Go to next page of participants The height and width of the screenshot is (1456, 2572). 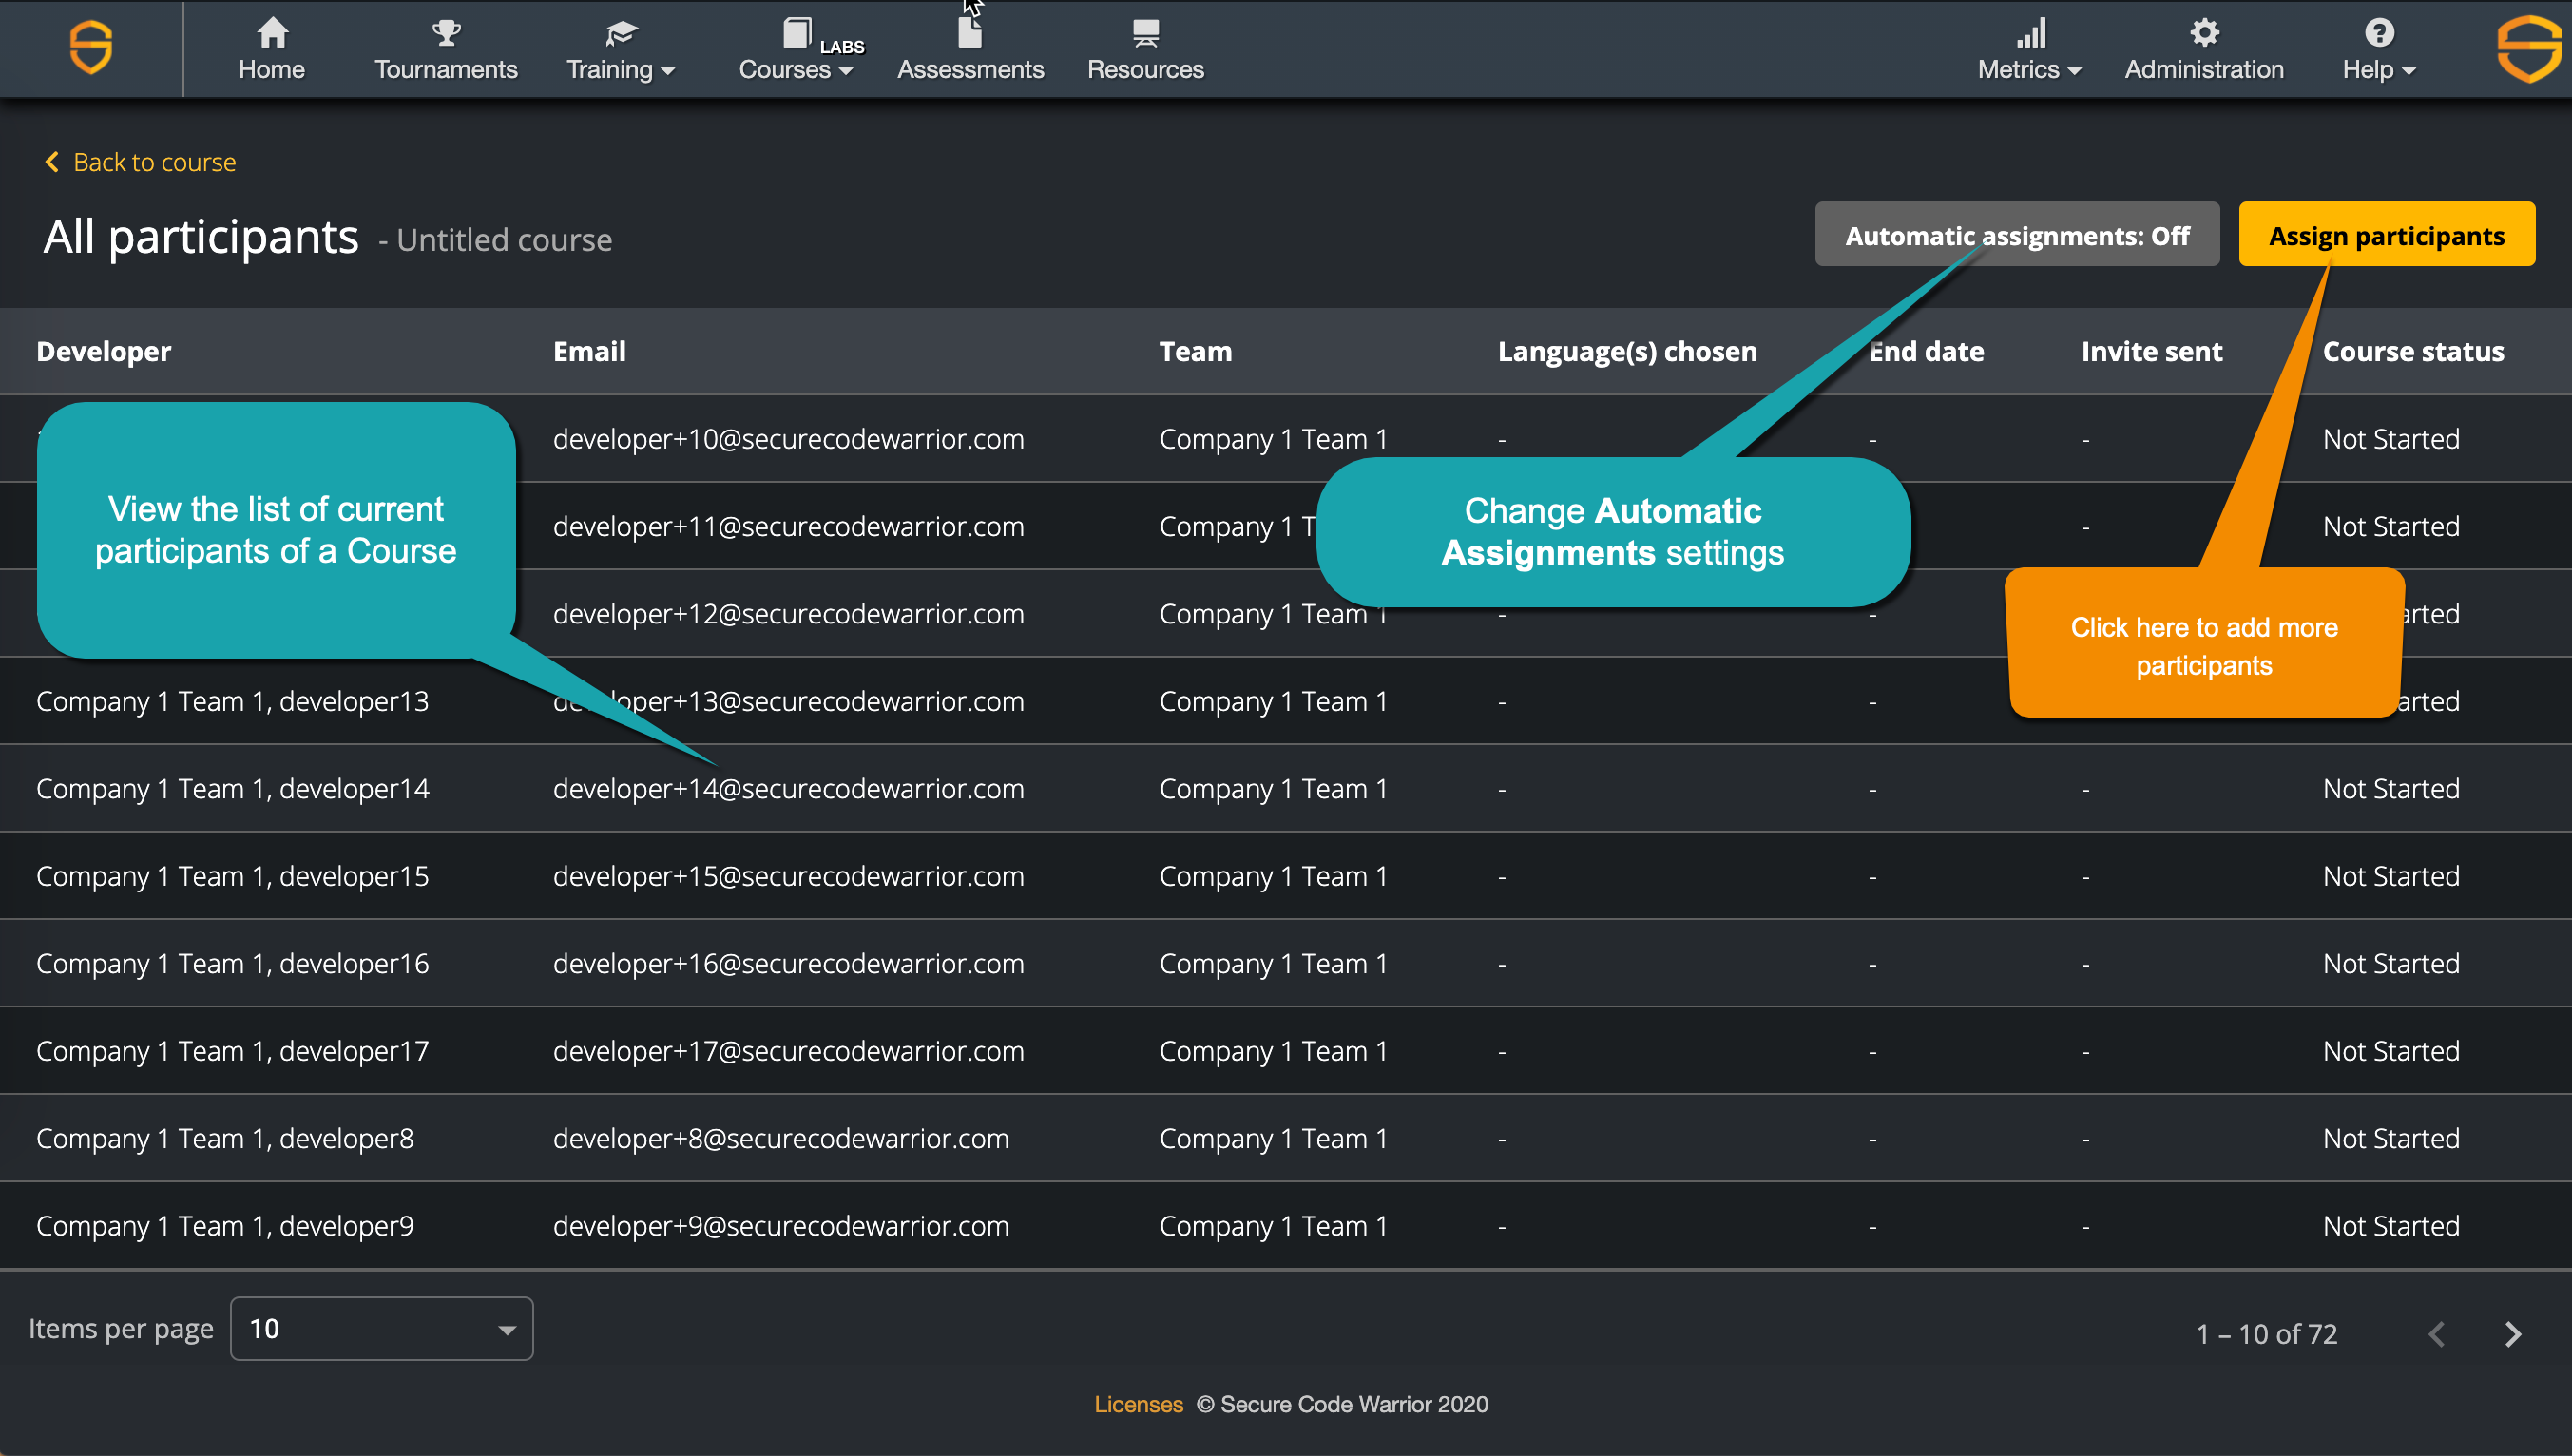tap(2513, 1333)
